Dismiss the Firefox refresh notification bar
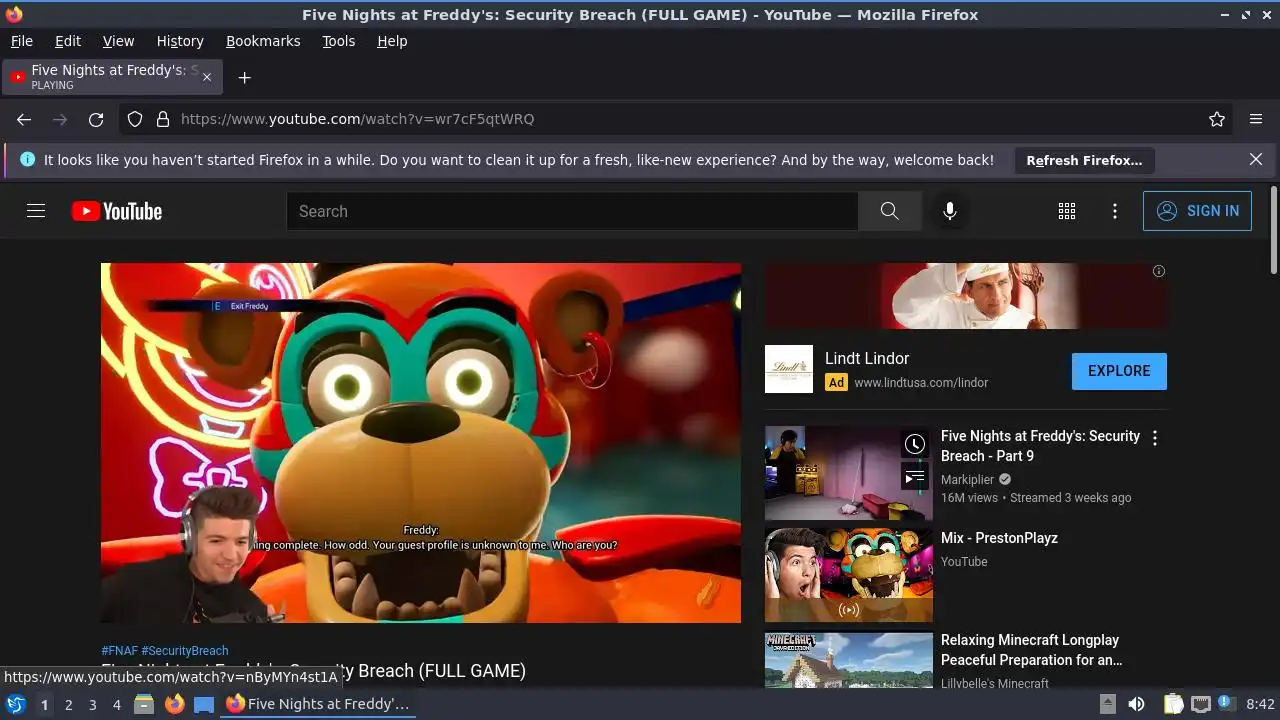Screen dimensions: 1280x720 tap(1256, 160)
